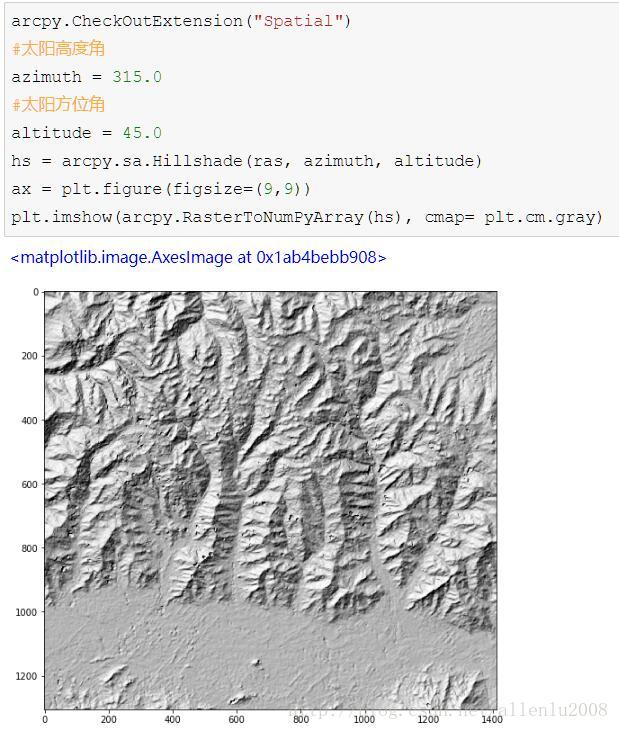Click the arcpy.CheckOutExtension("Spatial") code line

pos(181,21)
